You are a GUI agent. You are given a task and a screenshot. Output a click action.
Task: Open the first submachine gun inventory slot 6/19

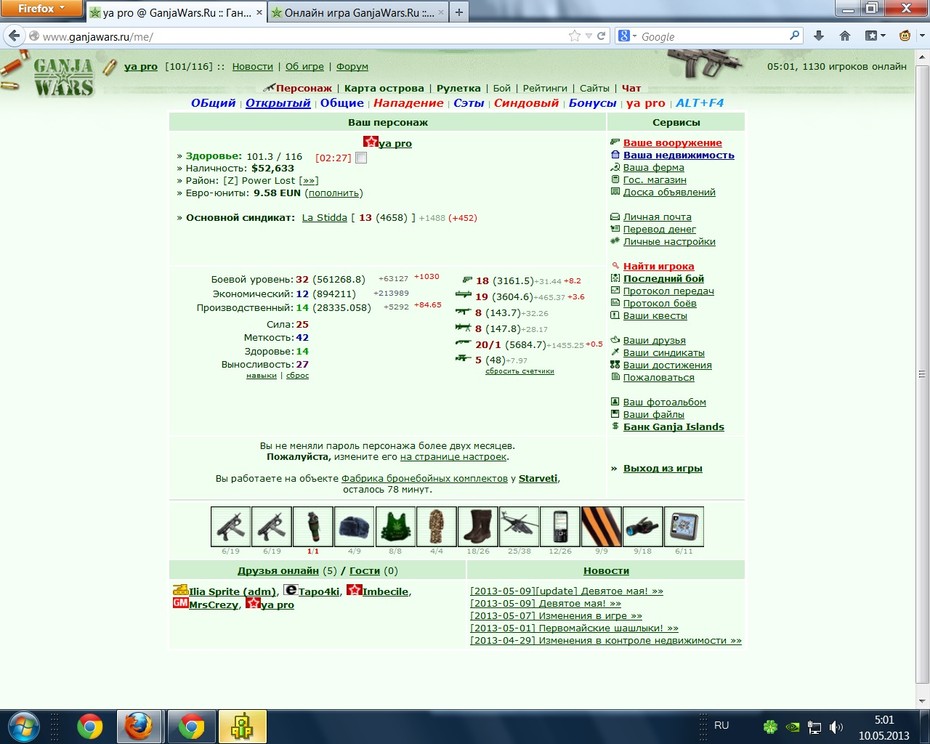pos(231,526)
